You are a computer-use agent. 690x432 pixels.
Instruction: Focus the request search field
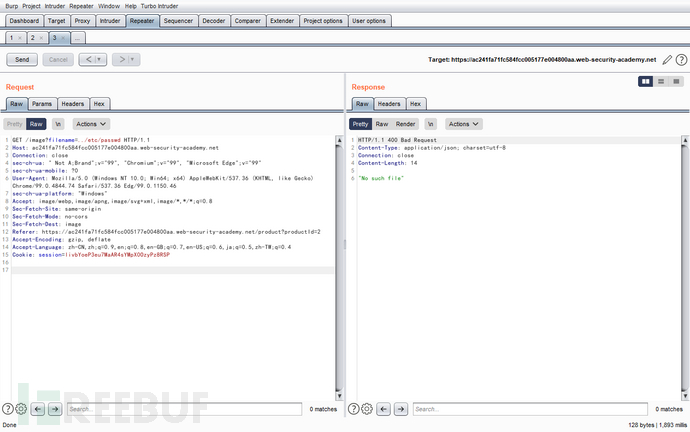click(184, 409)
